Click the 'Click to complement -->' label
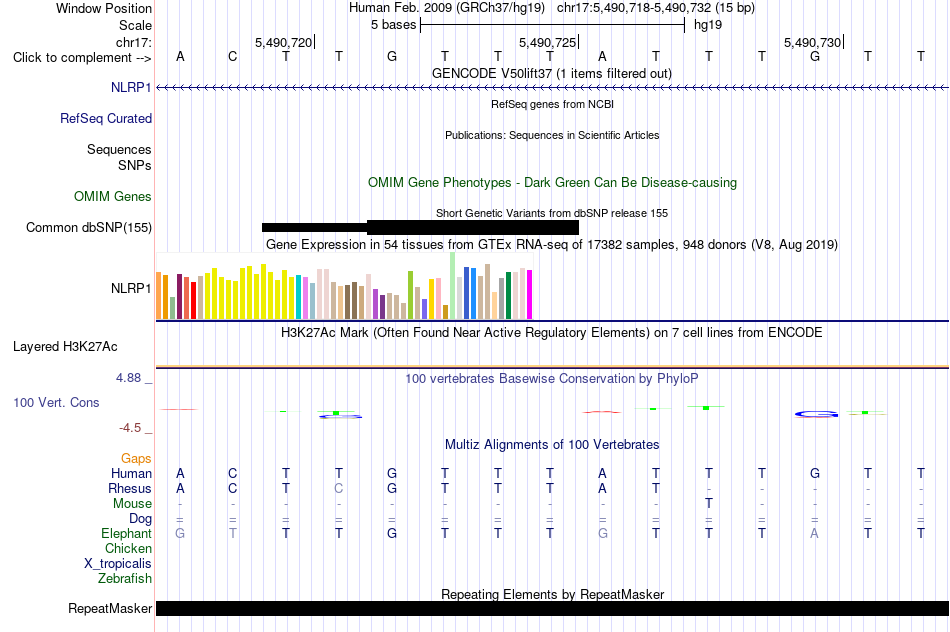950x632 pixels. click(x=82, y=58)
